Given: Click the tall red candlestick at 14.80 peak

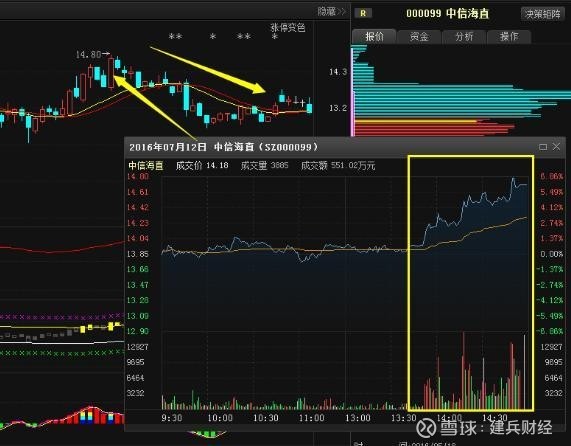Looking at the screenshot, I should click(111, 73).
